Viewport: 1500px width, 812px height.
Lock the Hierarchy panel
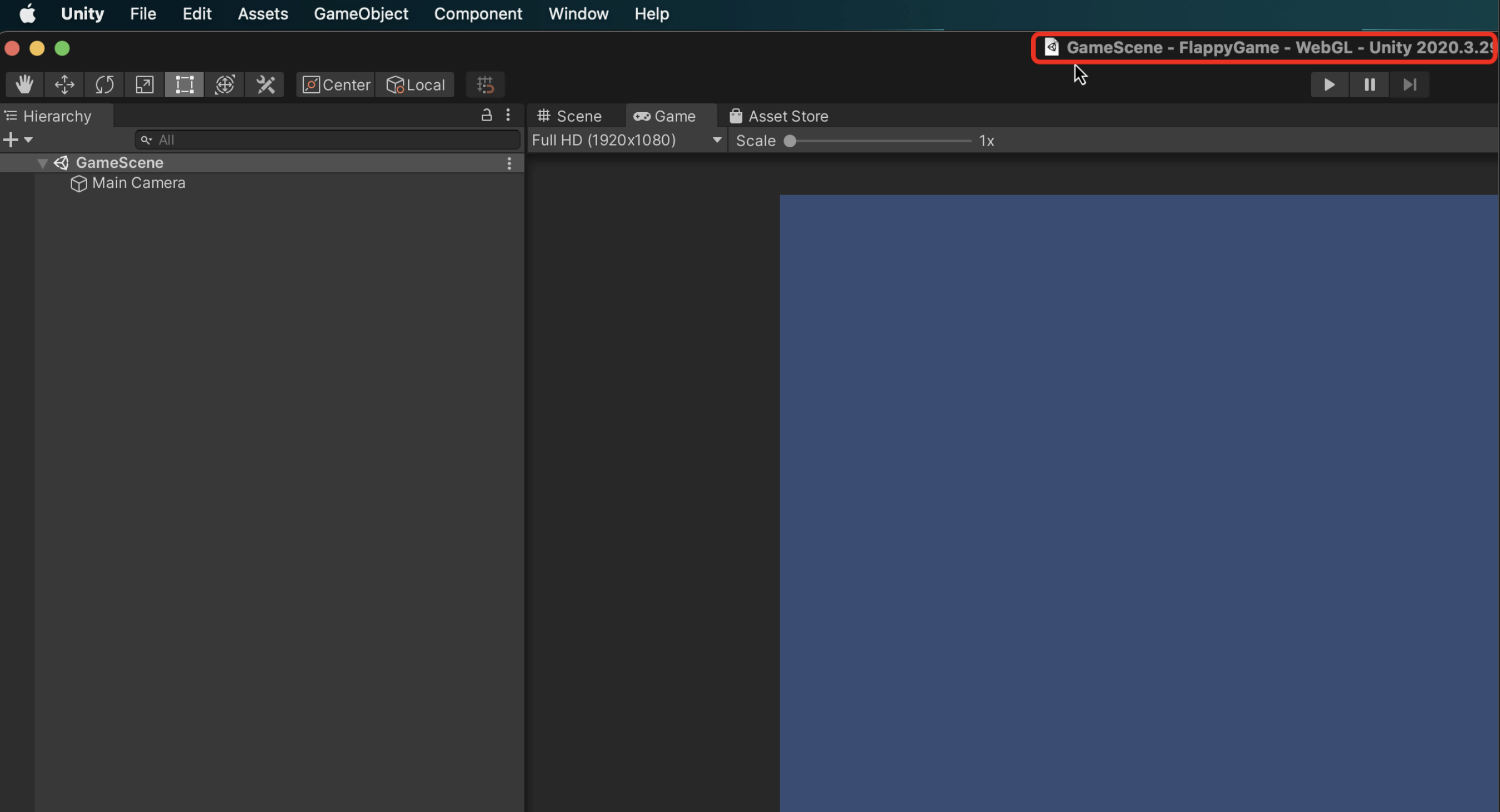[x=487, y=115]
